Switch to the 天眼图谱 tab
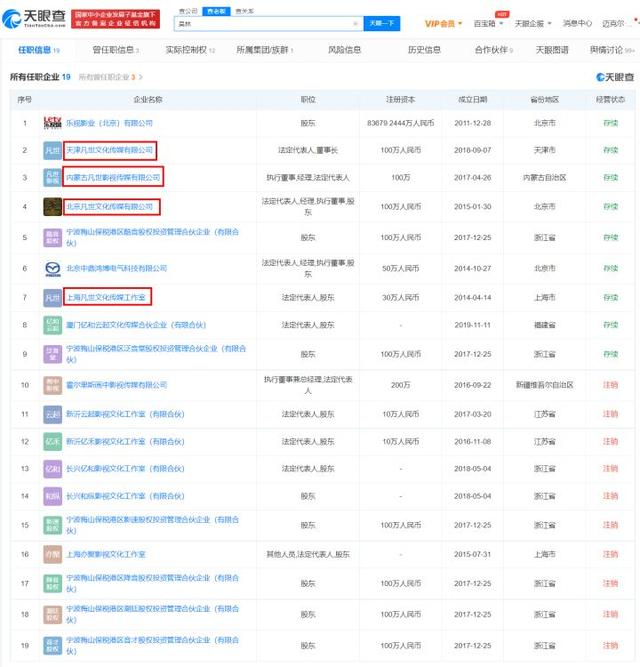Viewport: 640px width, 667px height. tap(552, 50)
